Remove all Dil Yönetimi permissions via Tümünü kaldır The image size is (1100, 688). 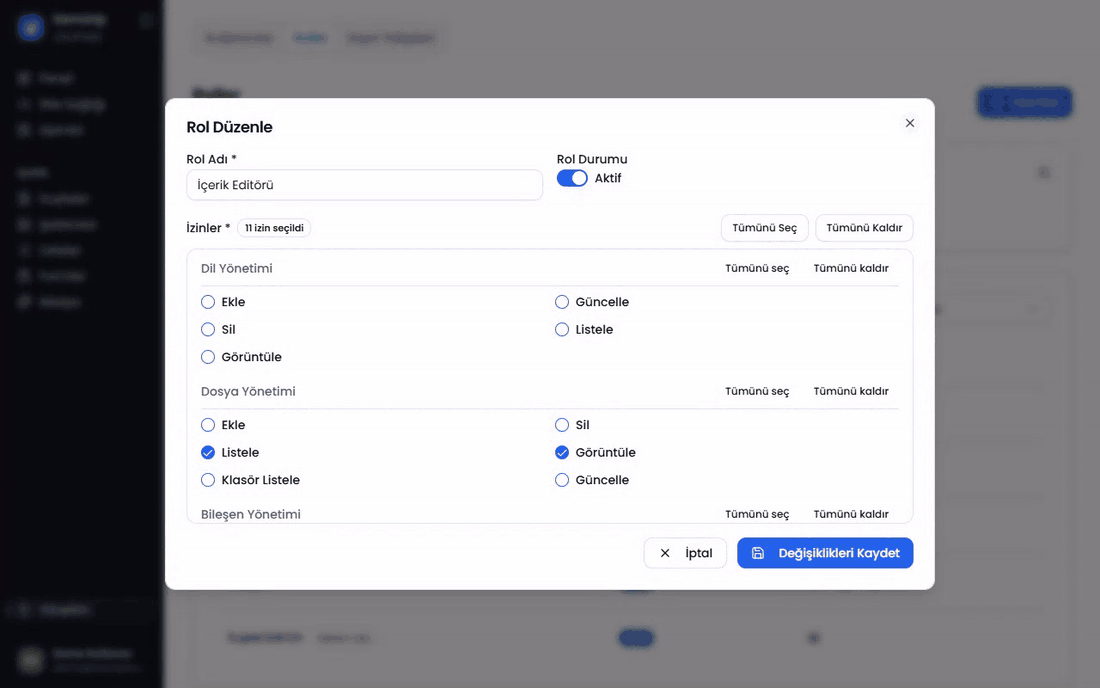click(851, 269)
